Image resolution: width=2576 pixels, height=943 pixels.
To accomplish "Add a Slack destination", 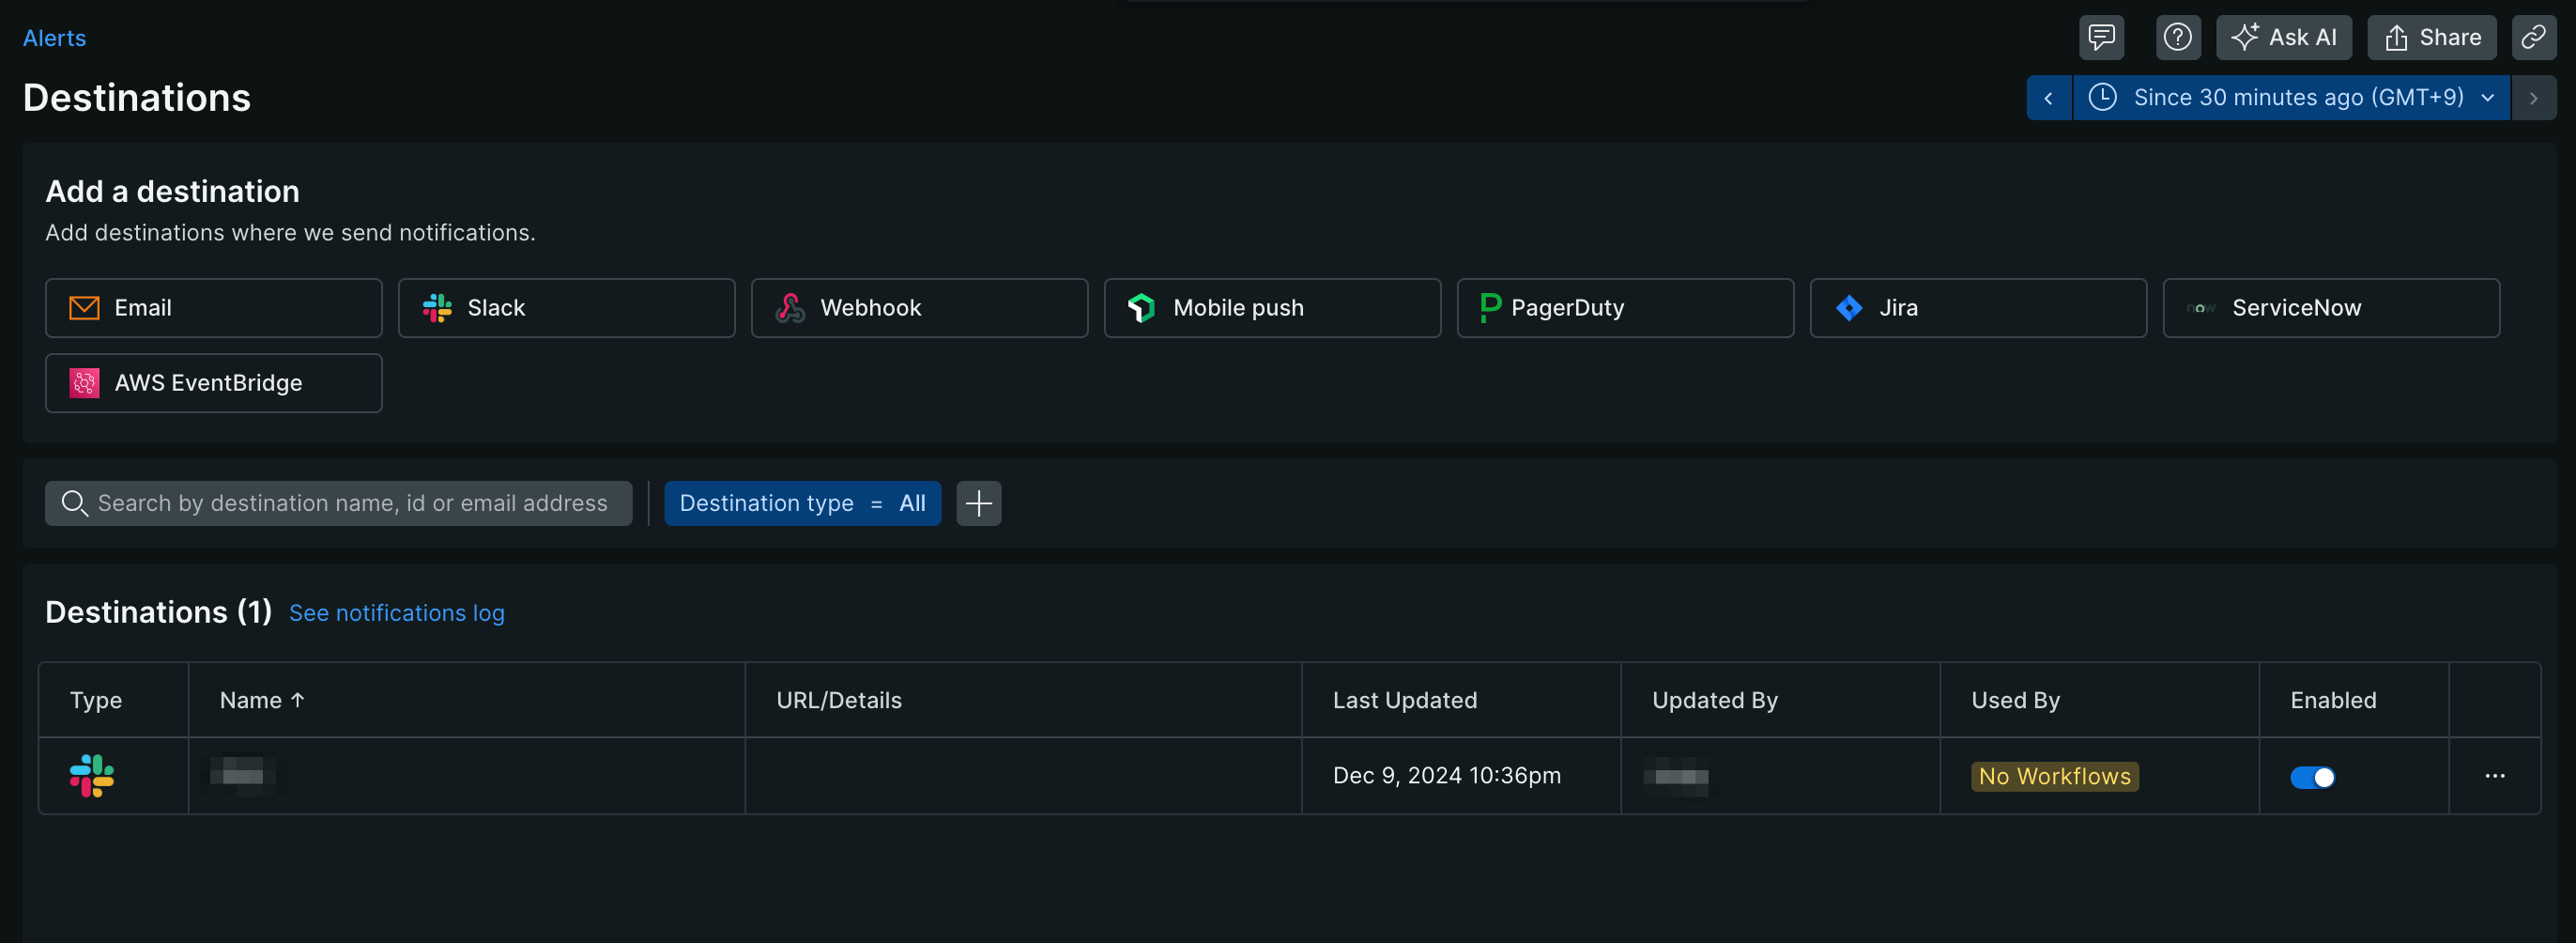I will 566,308.
